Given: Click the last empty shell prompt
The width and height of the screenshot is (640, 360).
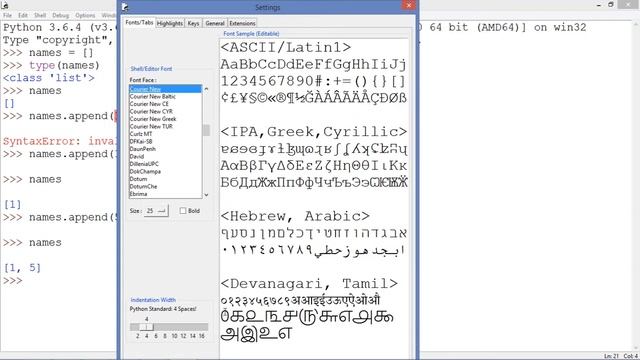Looking at the screenshot, I should [x=13, y=281].
